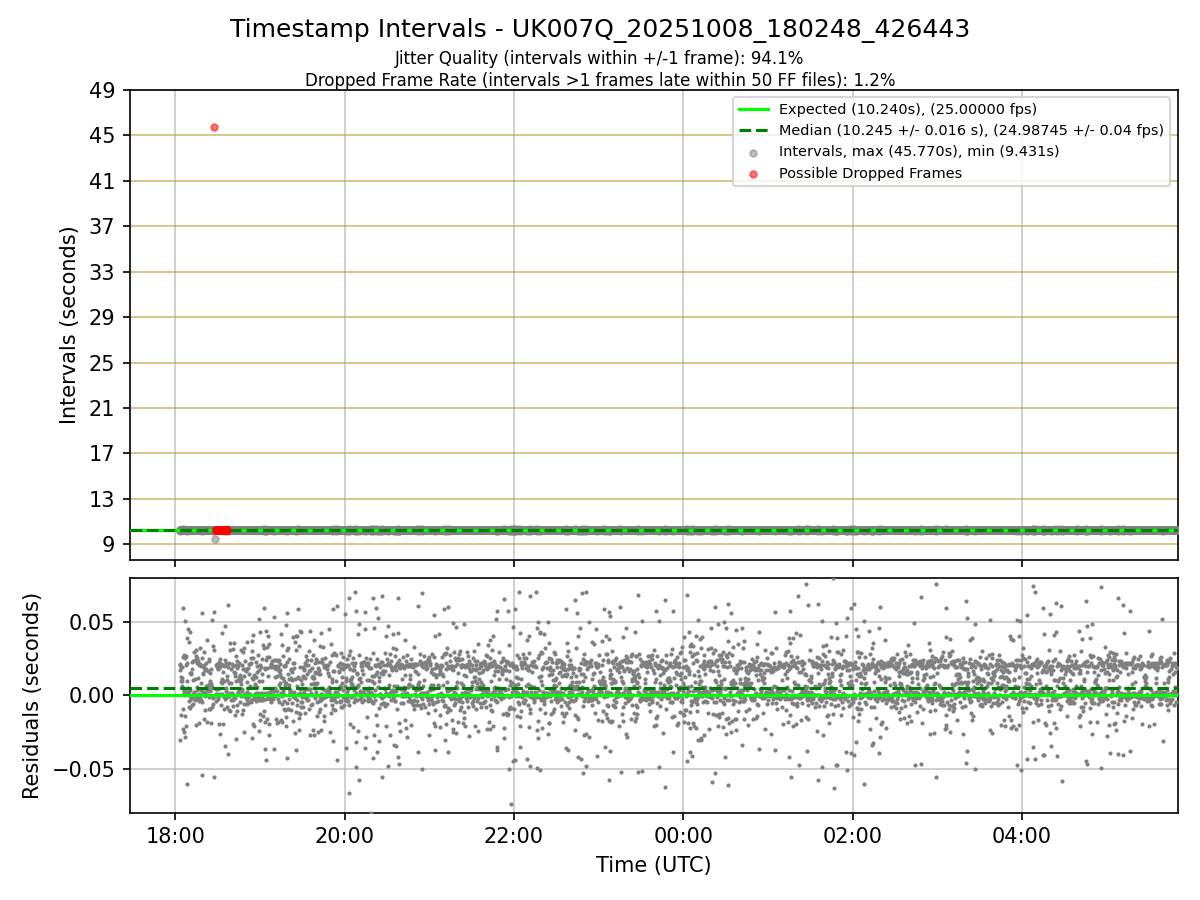The width and height of the screenshot is (1200, 900).
Task: Click the gray minimum interval point below the red cluster
Action: 215,539
